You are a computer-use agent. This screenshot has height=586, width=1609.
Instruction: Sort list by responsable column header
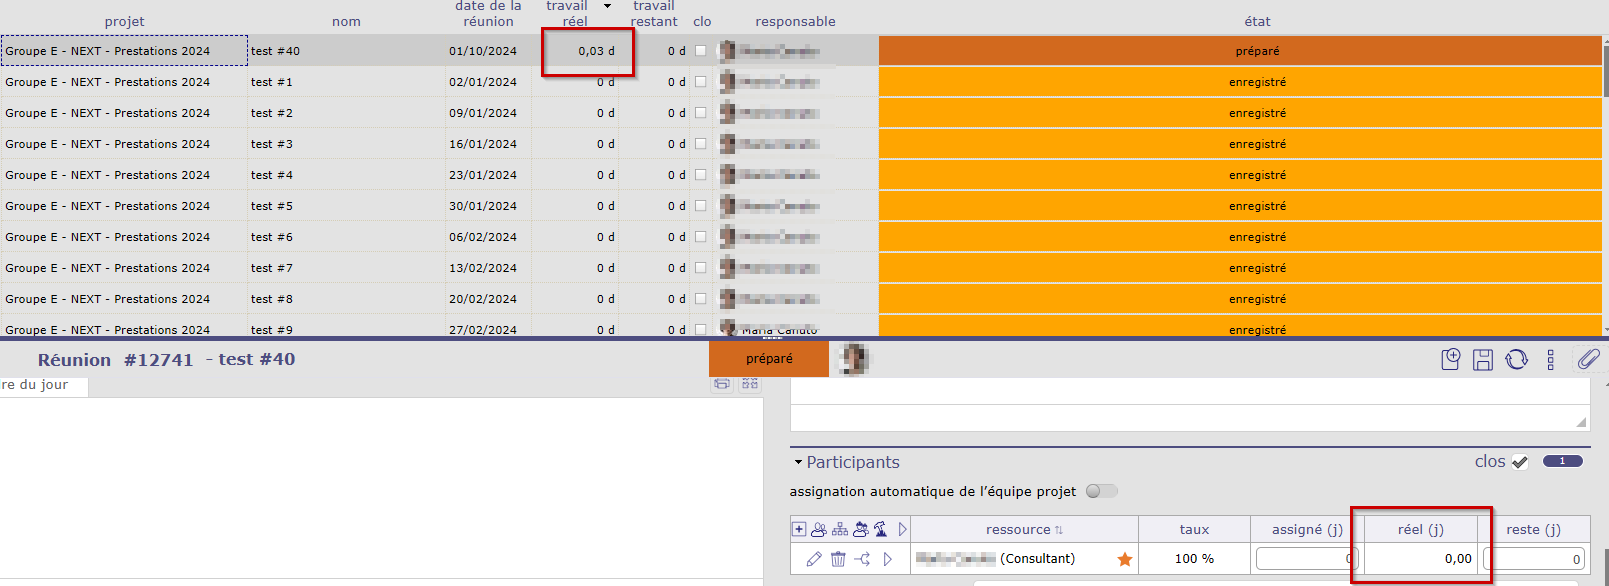pyautogui.click(x=795, y=21)
